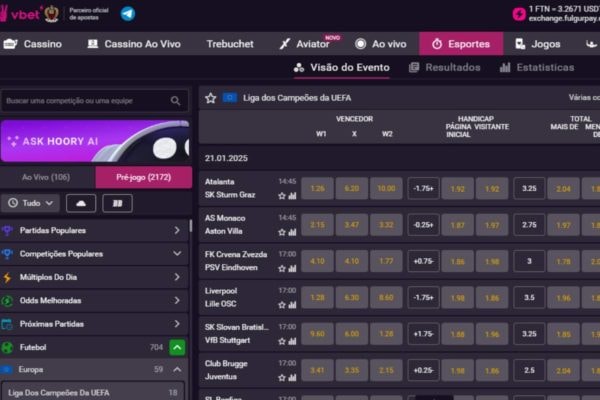This screenshot has width=600, height=400.
Task: Open statistics for Club Brugge vs Juventus
Action: (292, 378)
